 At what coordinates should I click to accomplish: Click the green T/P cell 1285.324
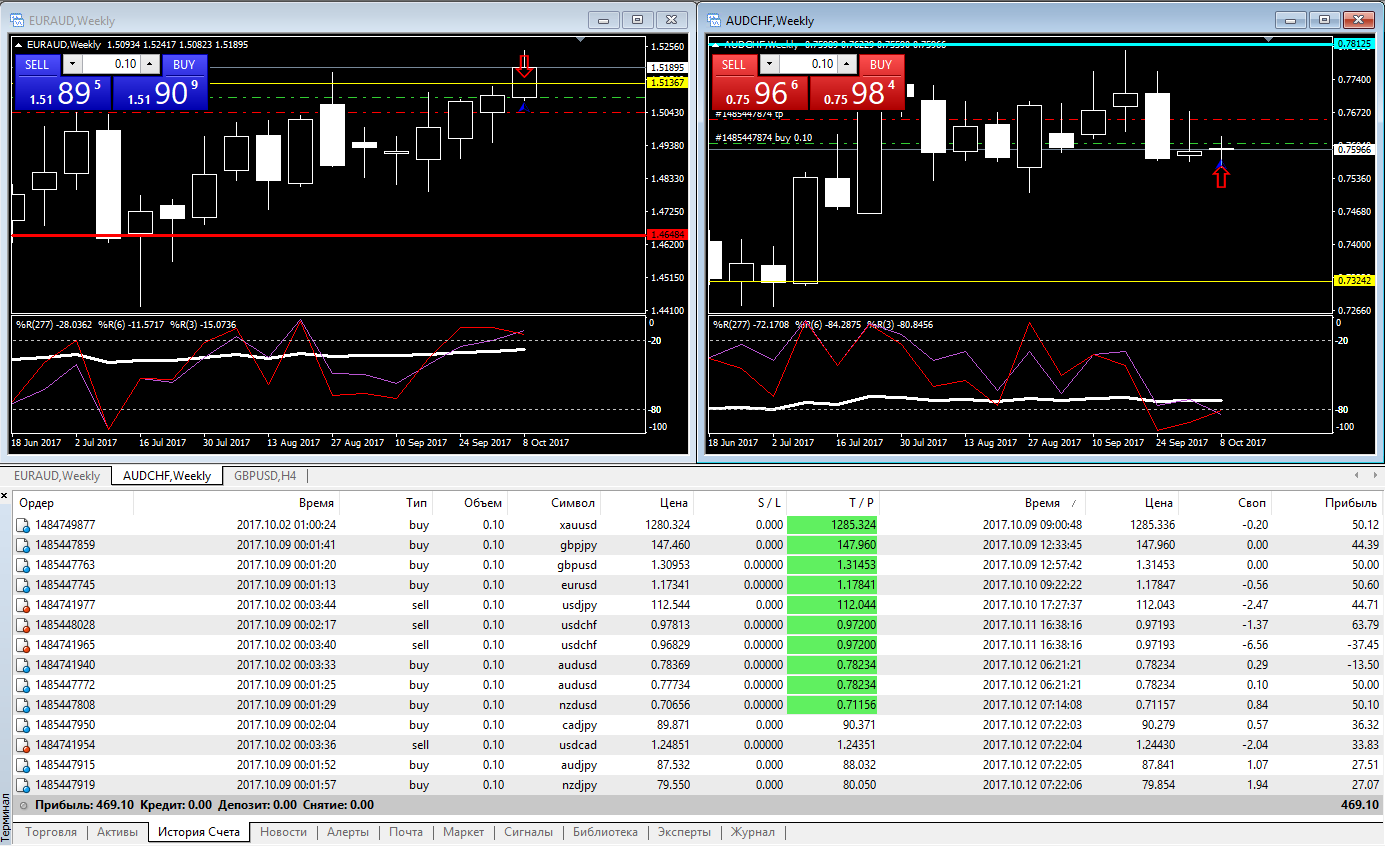click(x=832, y=525)
